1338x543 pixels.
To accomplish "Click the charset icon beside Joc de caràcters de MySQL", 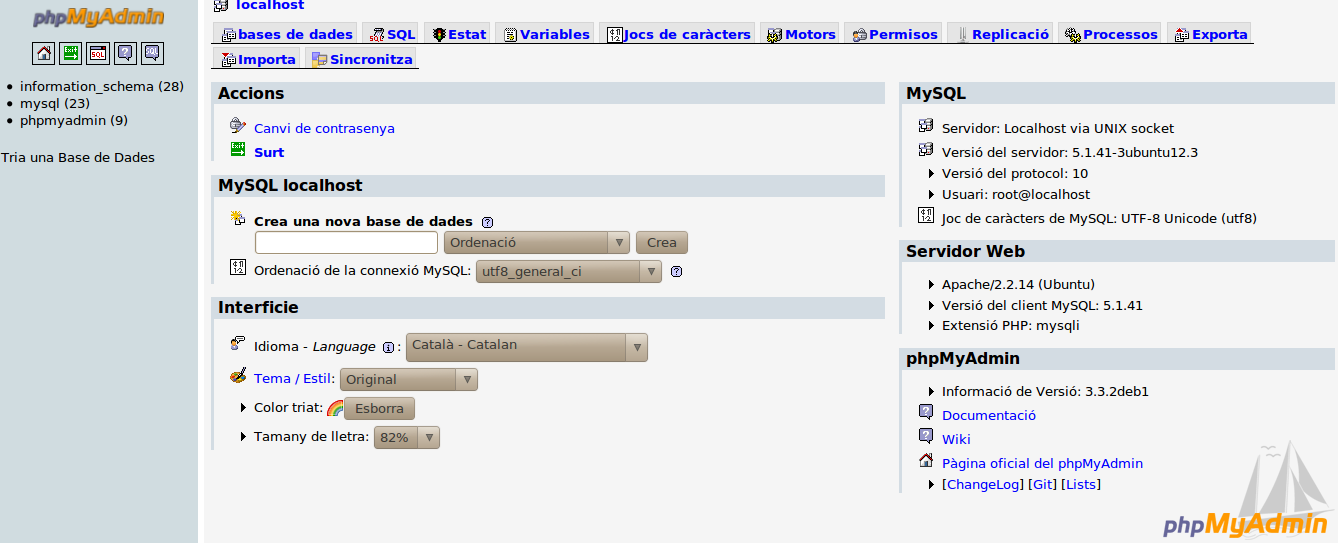I will pos(926,216).
